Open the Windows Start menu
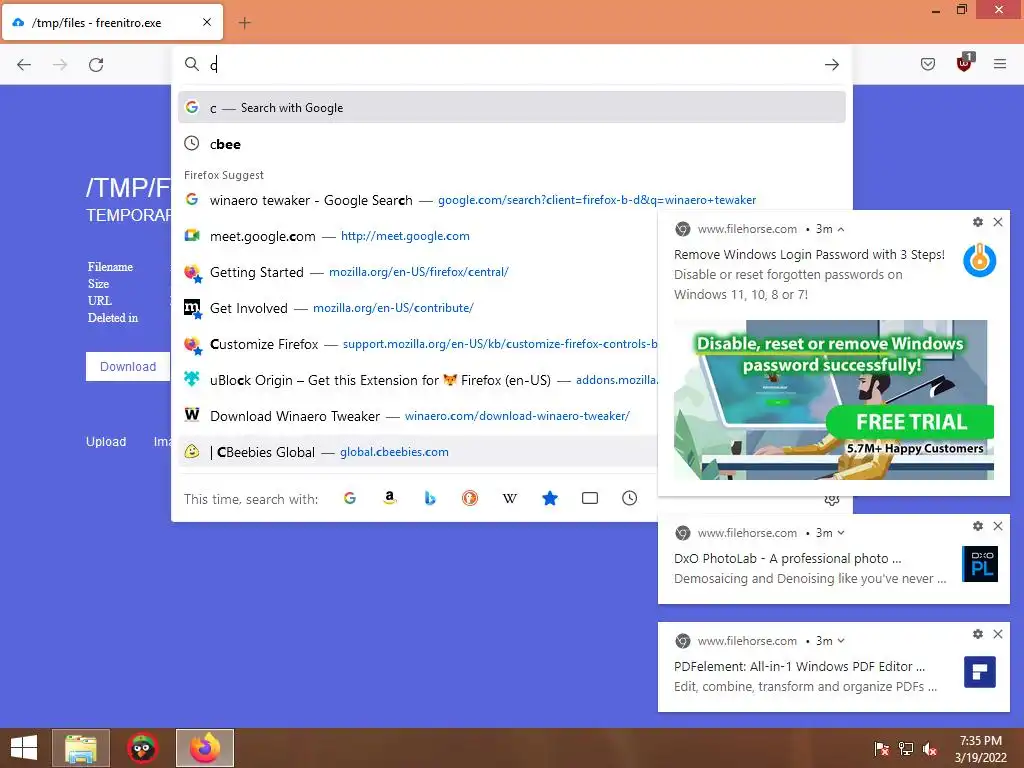Viewport: 1024px width, 768px height. (24, 748)
